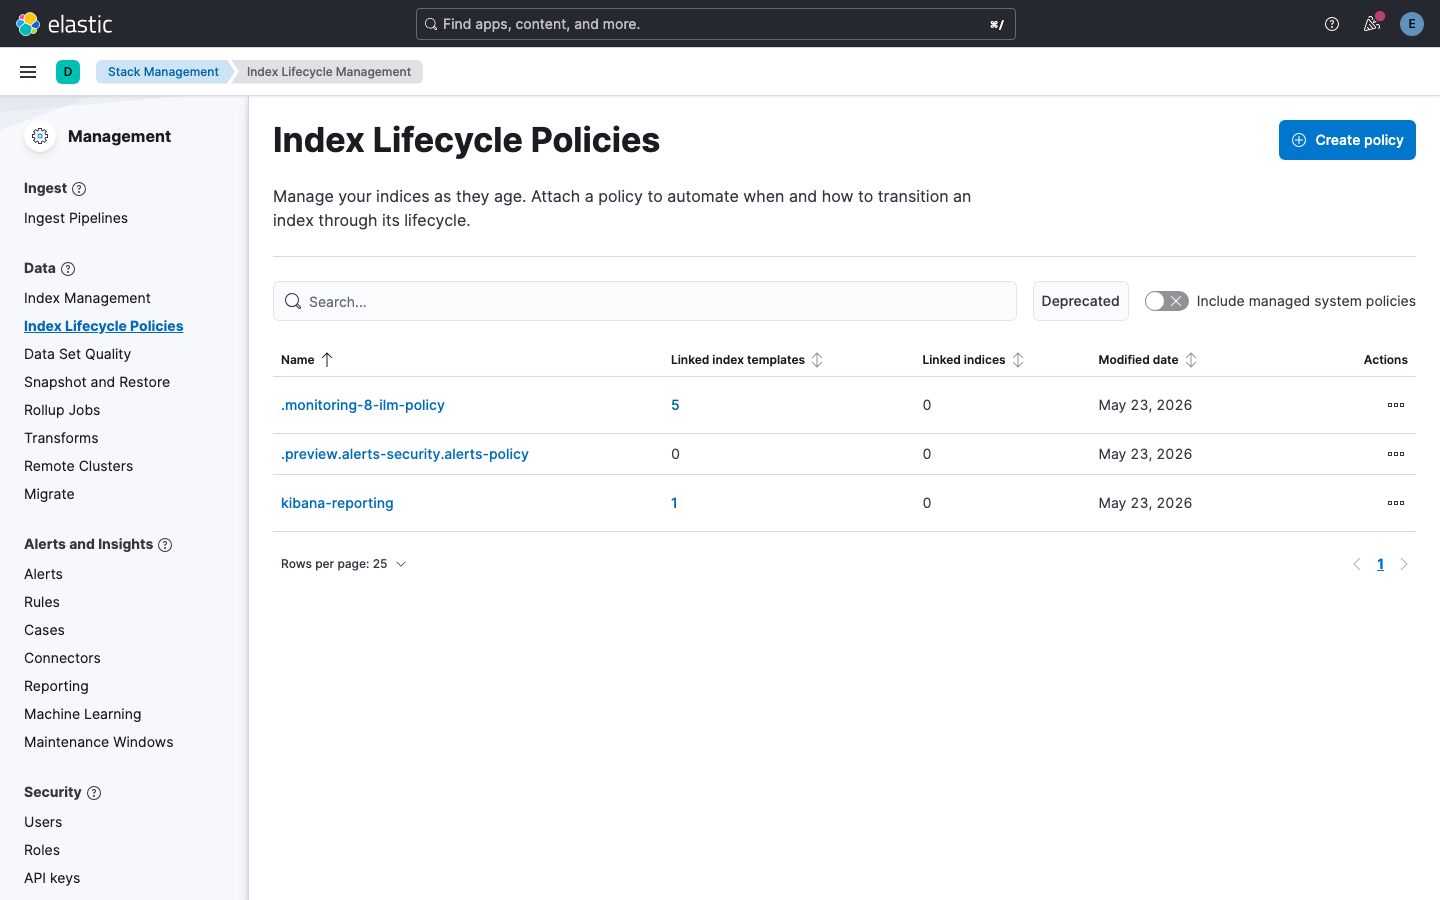
Task: Toggle the main navigation hamburger menu
Action: [28, 72]
